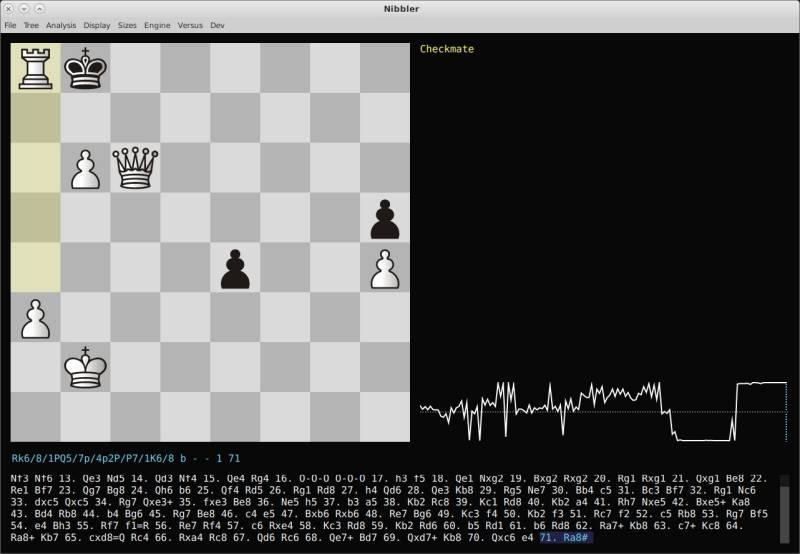Click the black pawn on h5
This screenshot has height=554, width=800.
pyautogui.click(x=385, y=217)
